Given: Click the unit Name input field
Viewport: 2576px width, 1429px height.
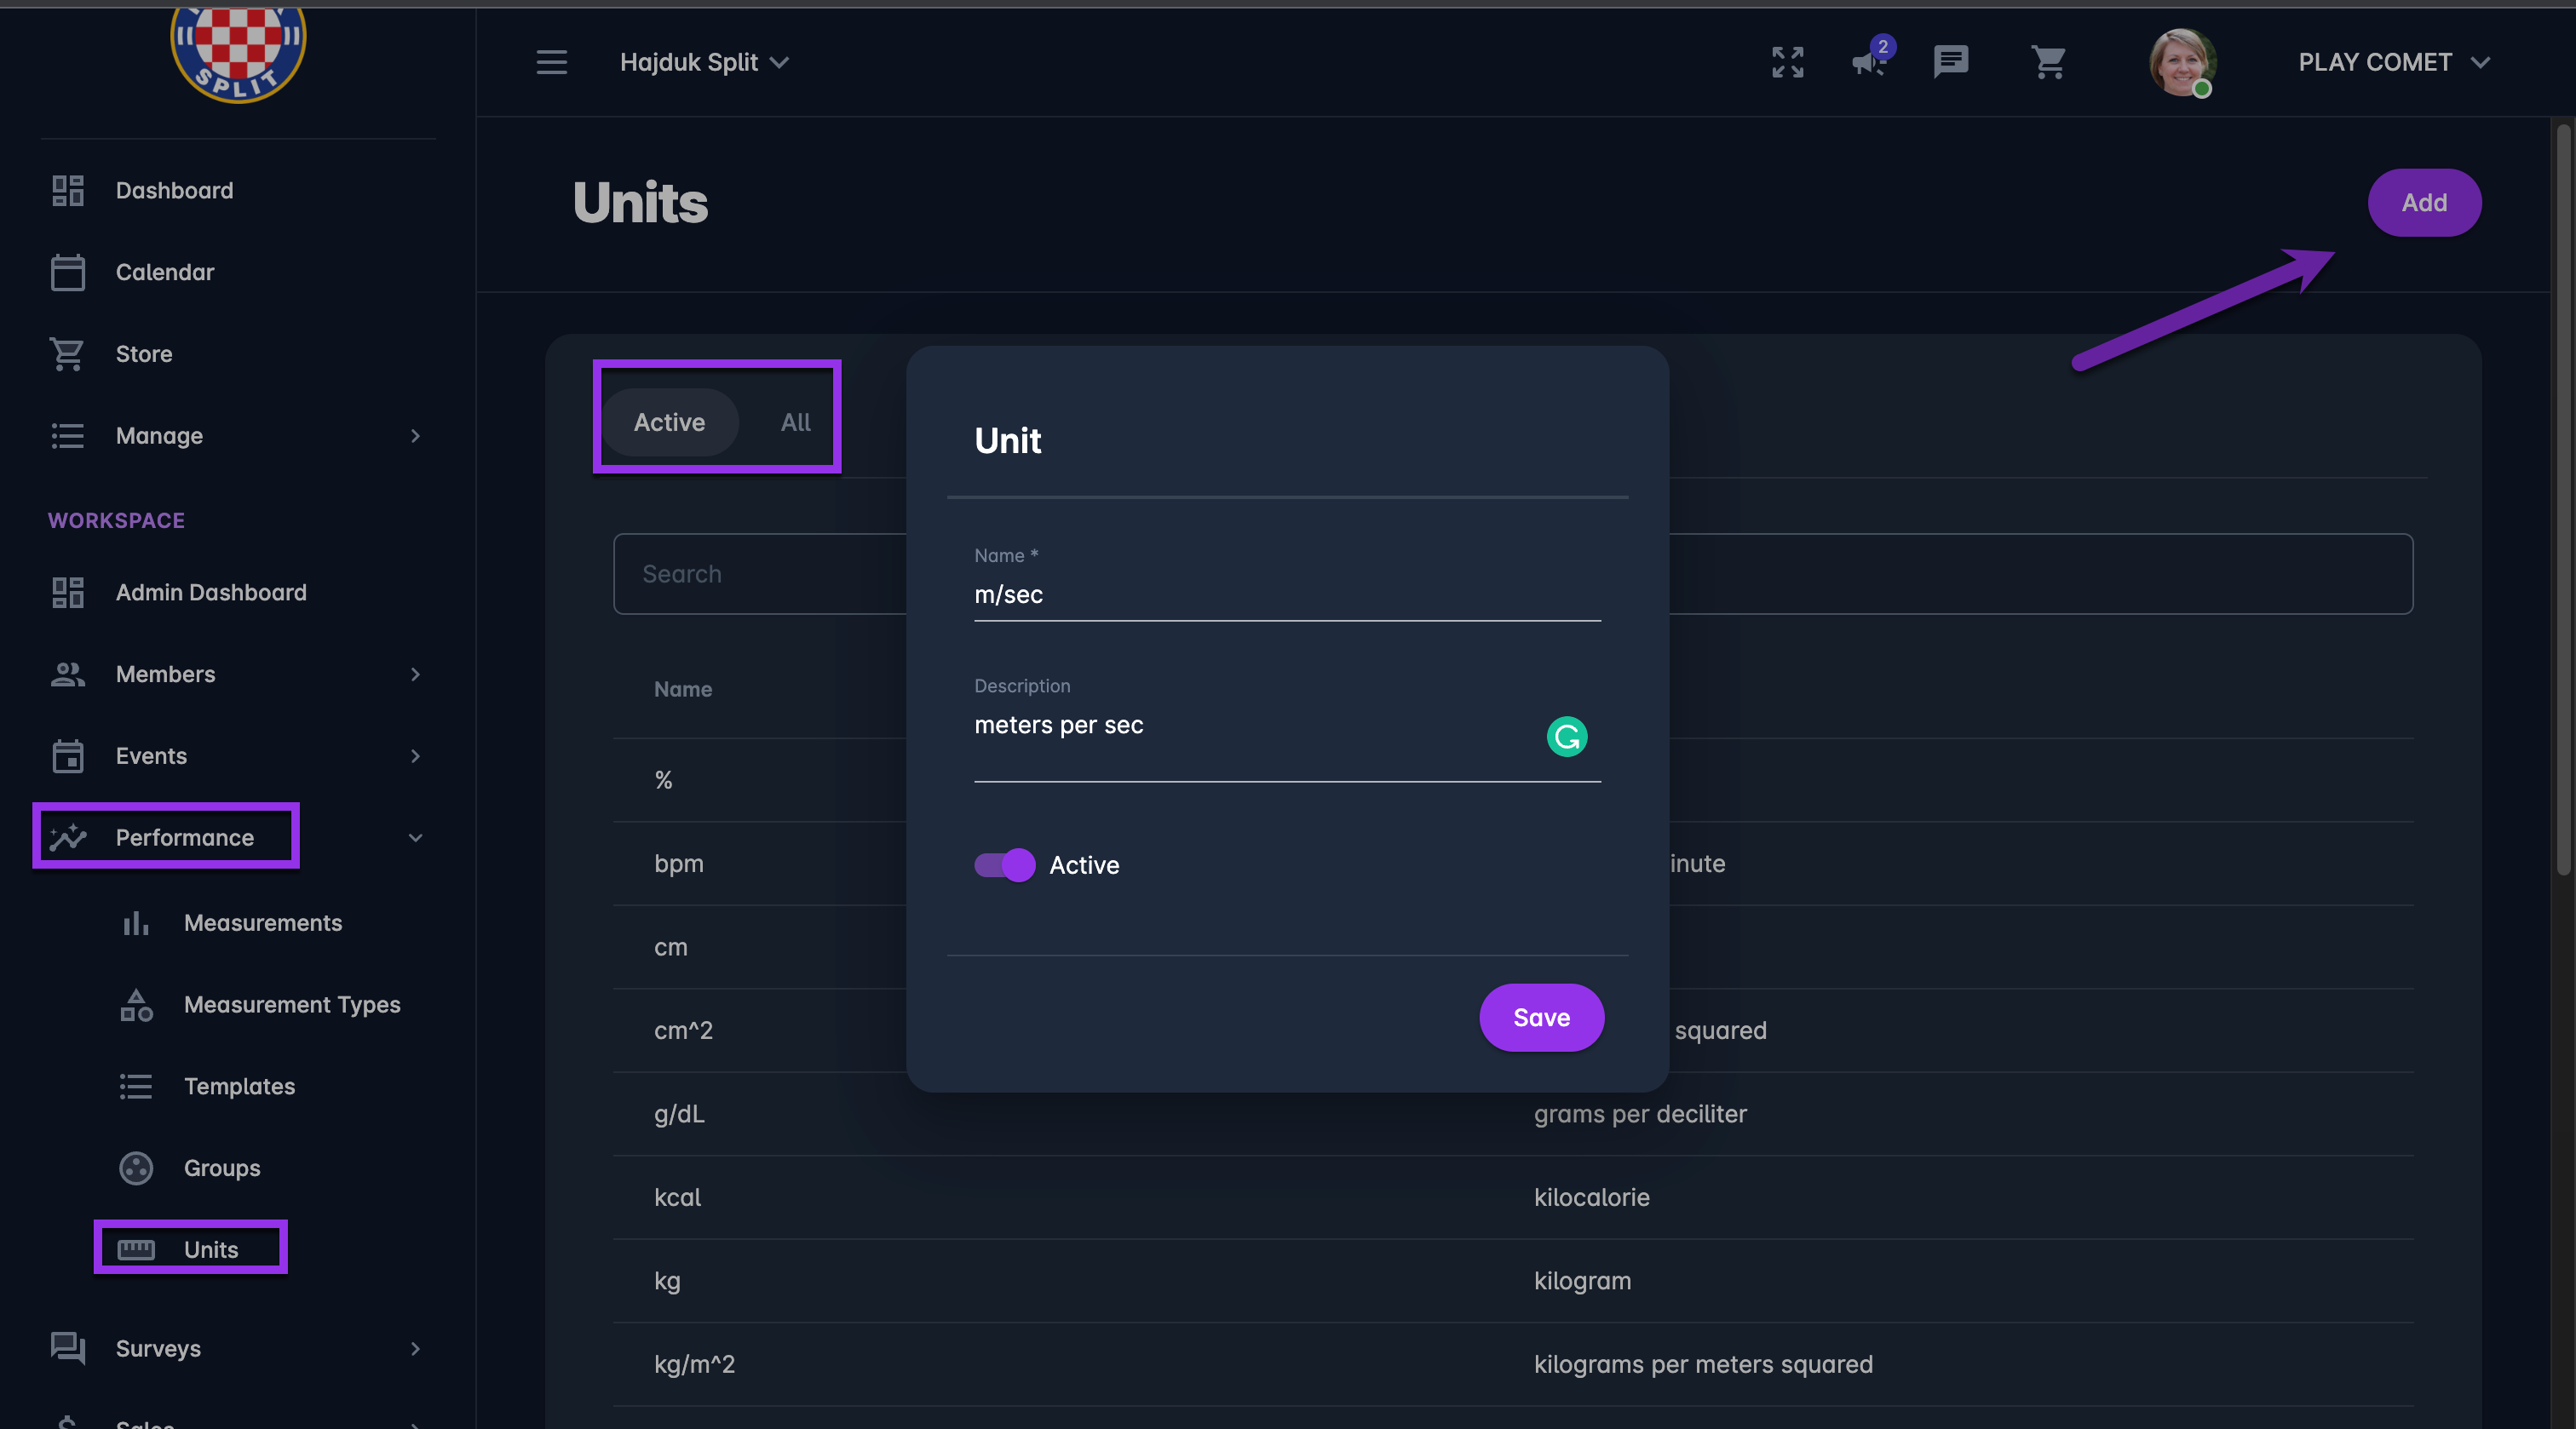Looking at the screenshot, I should pyautogui.click(x=1286, y=595).
